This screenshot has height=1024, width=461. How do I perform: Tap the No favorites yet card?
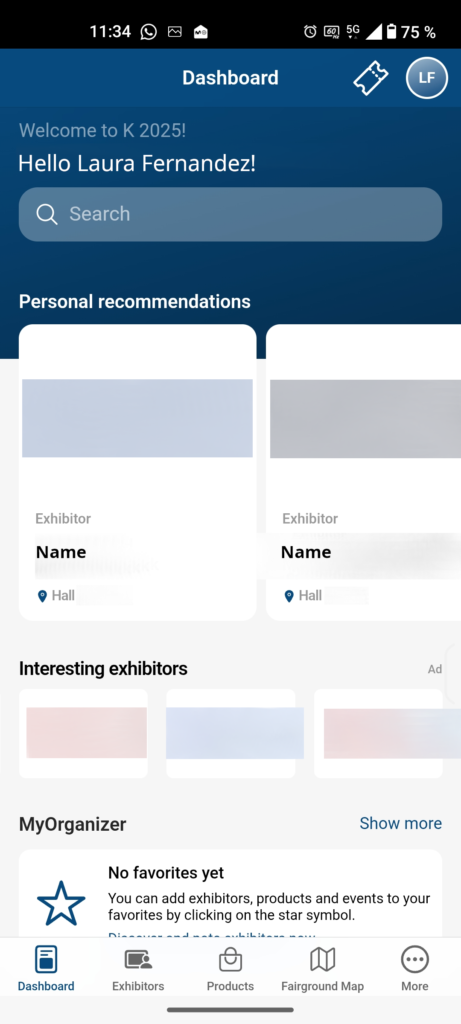coord(230,893)
